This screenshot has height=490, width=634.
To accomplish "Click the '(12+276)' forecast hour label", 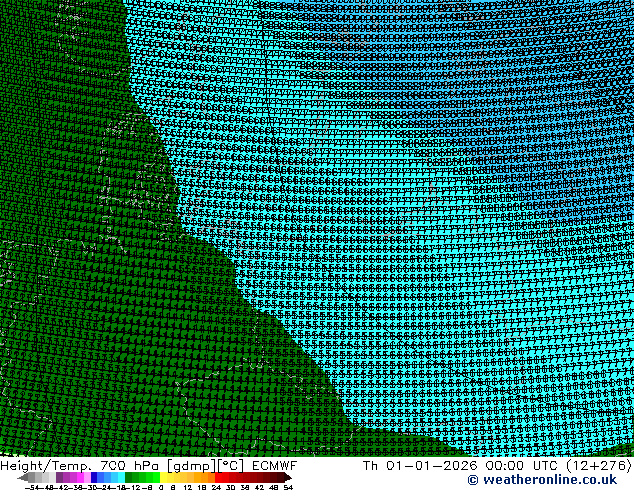I will pyautogui.click(x=598, y=466).
